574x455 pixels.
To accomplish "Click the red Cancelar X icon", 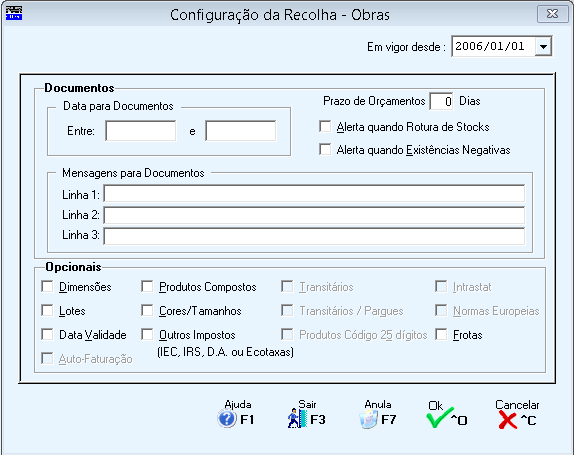I will [x=507, y=419].
